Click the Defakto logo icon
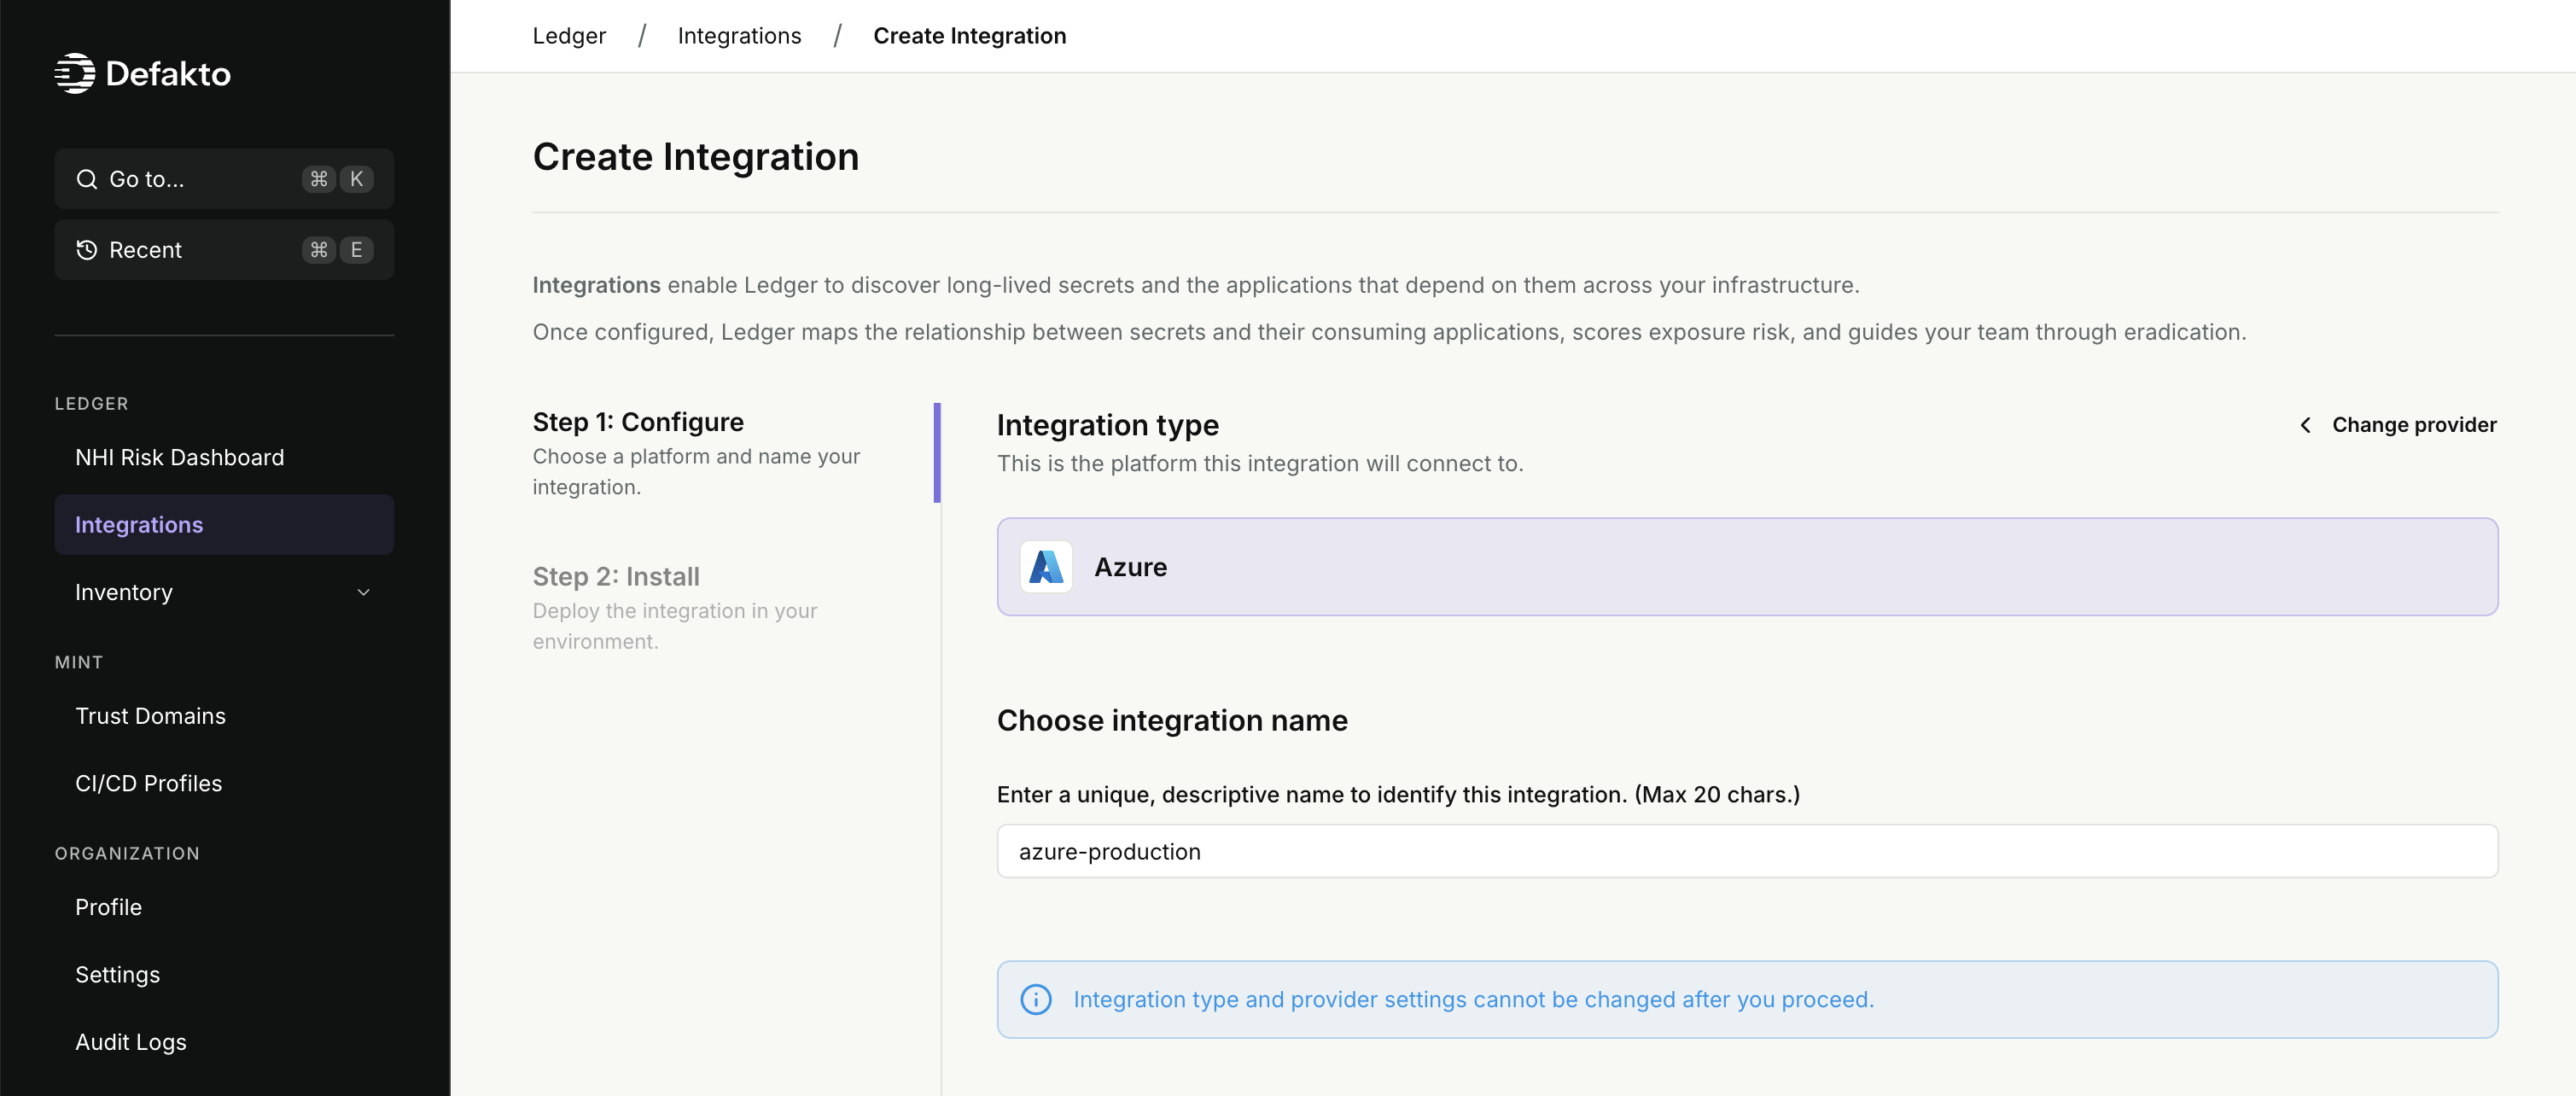The width and height of the screenshot is (2576, 1096). tap(75, 73)
